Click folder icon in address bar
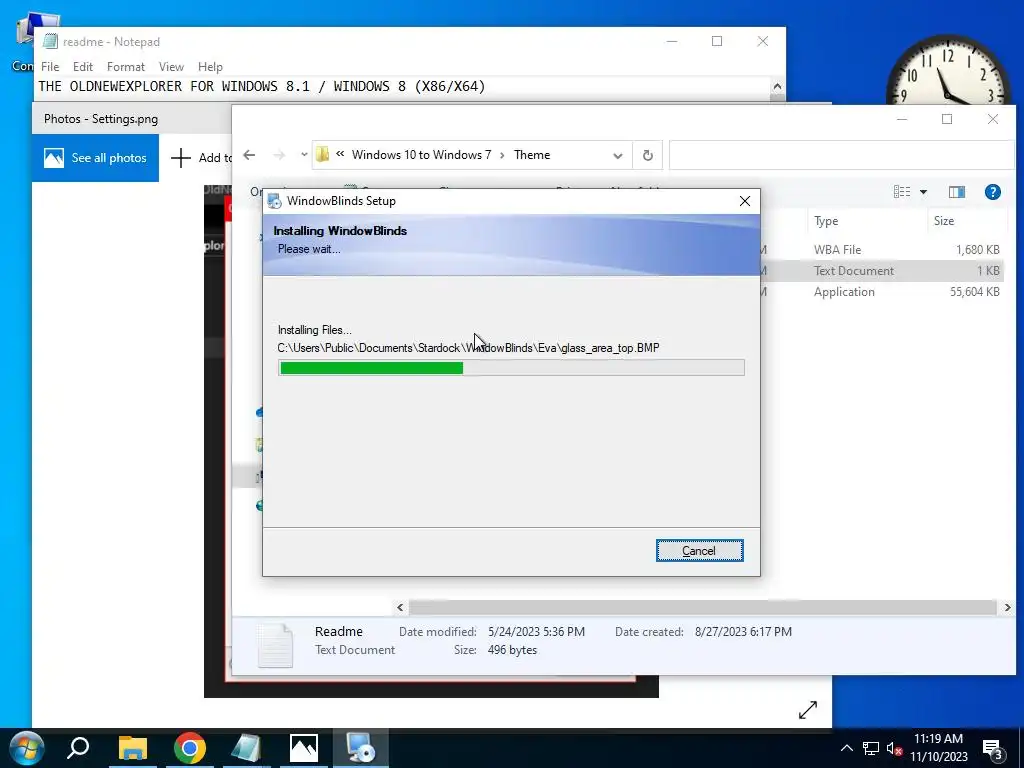1024x768 pixels. tap(322, 155)
